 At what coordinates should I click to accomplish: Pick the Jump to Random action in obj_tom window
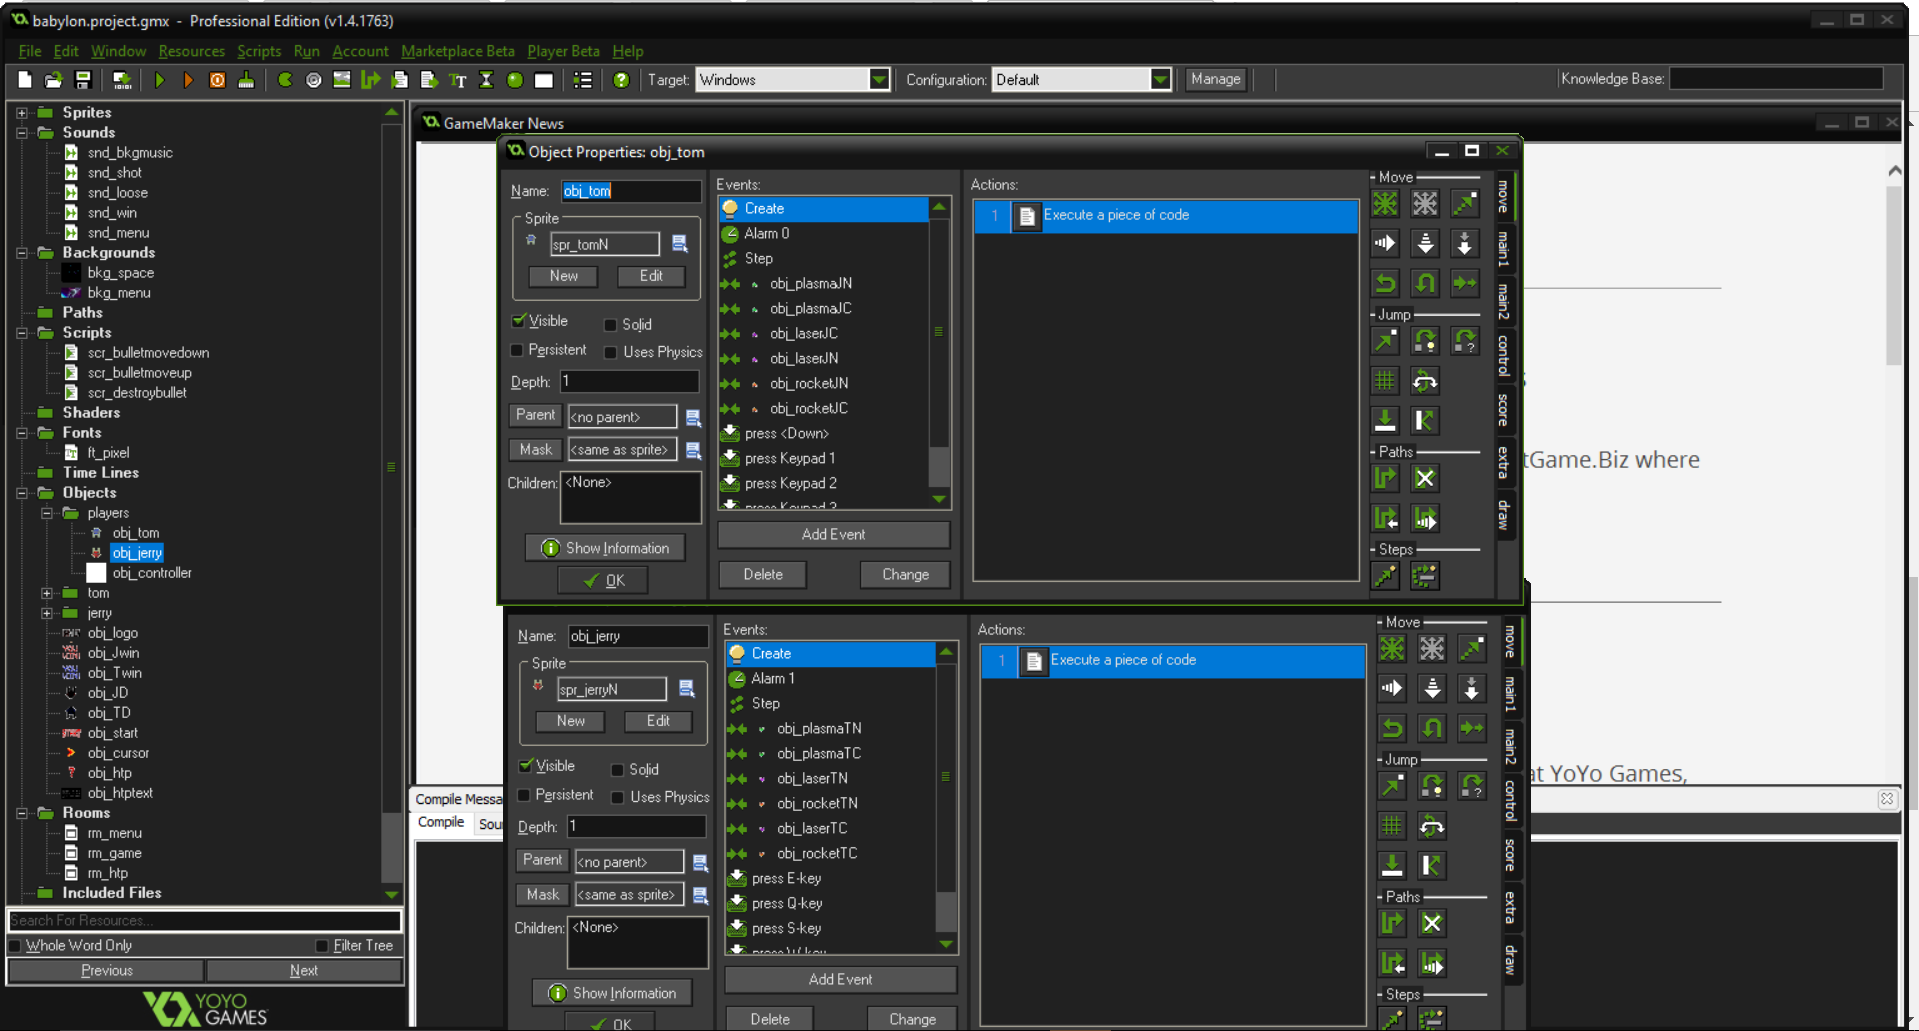point(1465,341)
